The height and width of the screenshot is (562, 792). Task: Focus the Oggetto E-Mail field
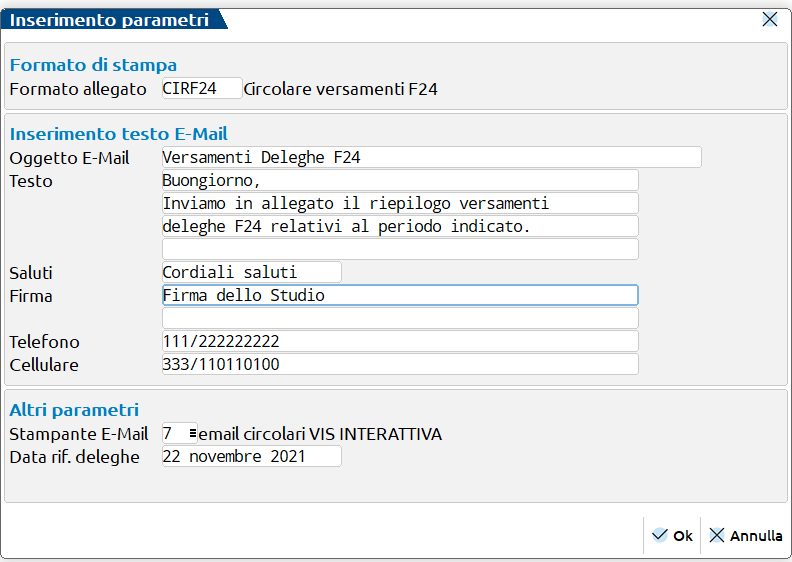pos(430,157)
